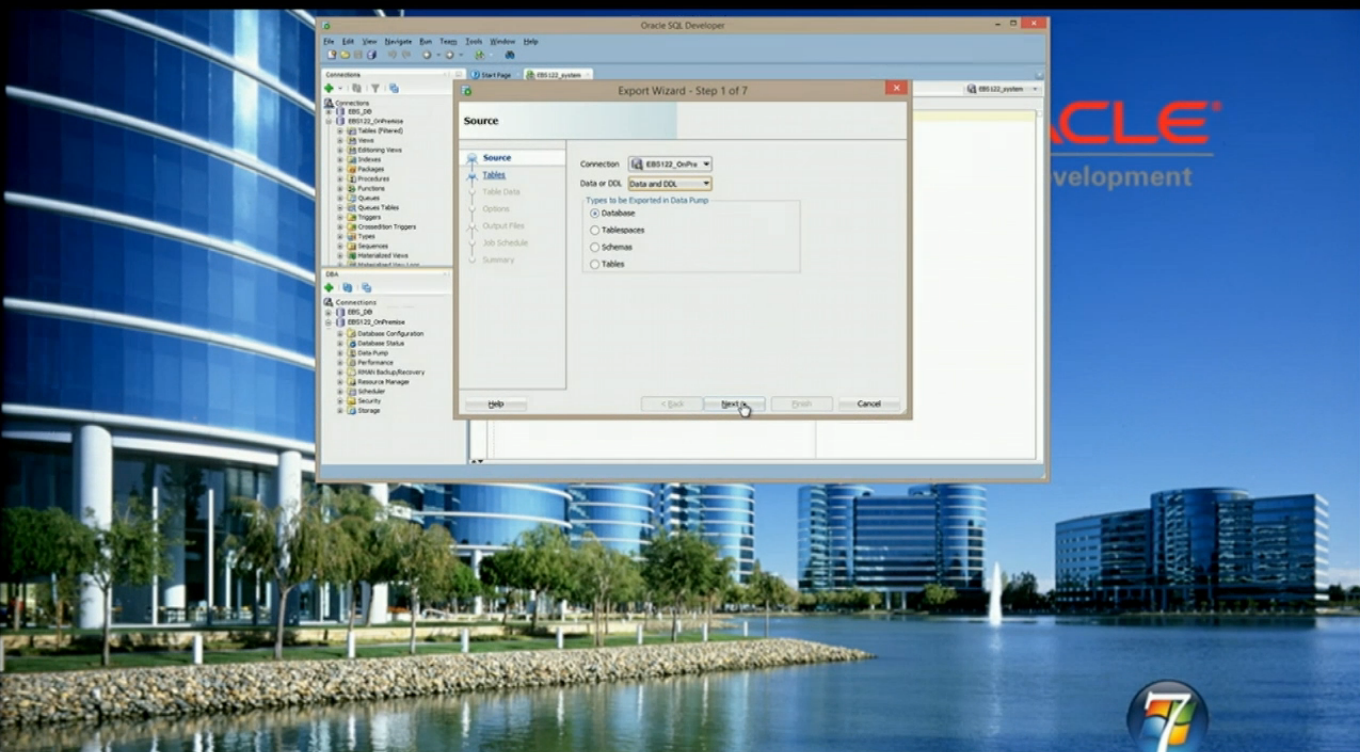
Task: Open the Team menu
Action: [x=448, y=41]
